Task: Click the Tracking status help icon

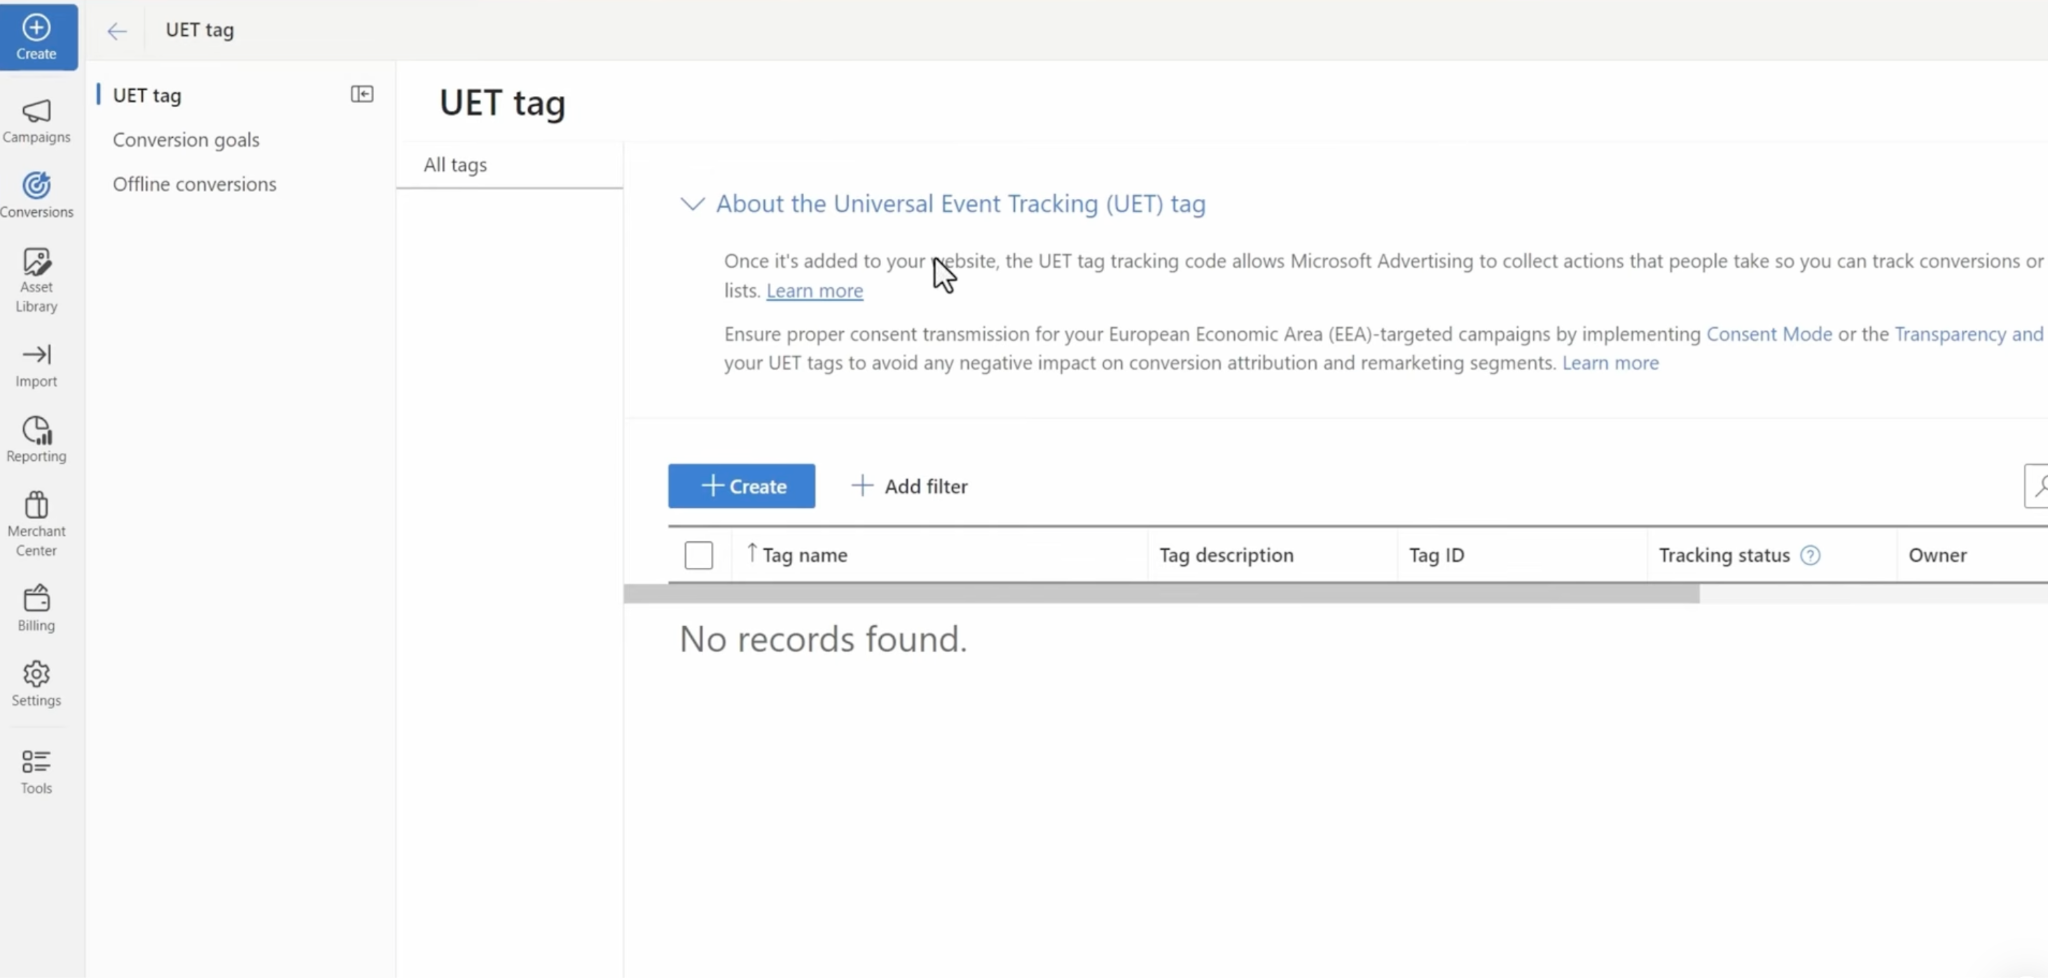Action: pos(1810,555)
